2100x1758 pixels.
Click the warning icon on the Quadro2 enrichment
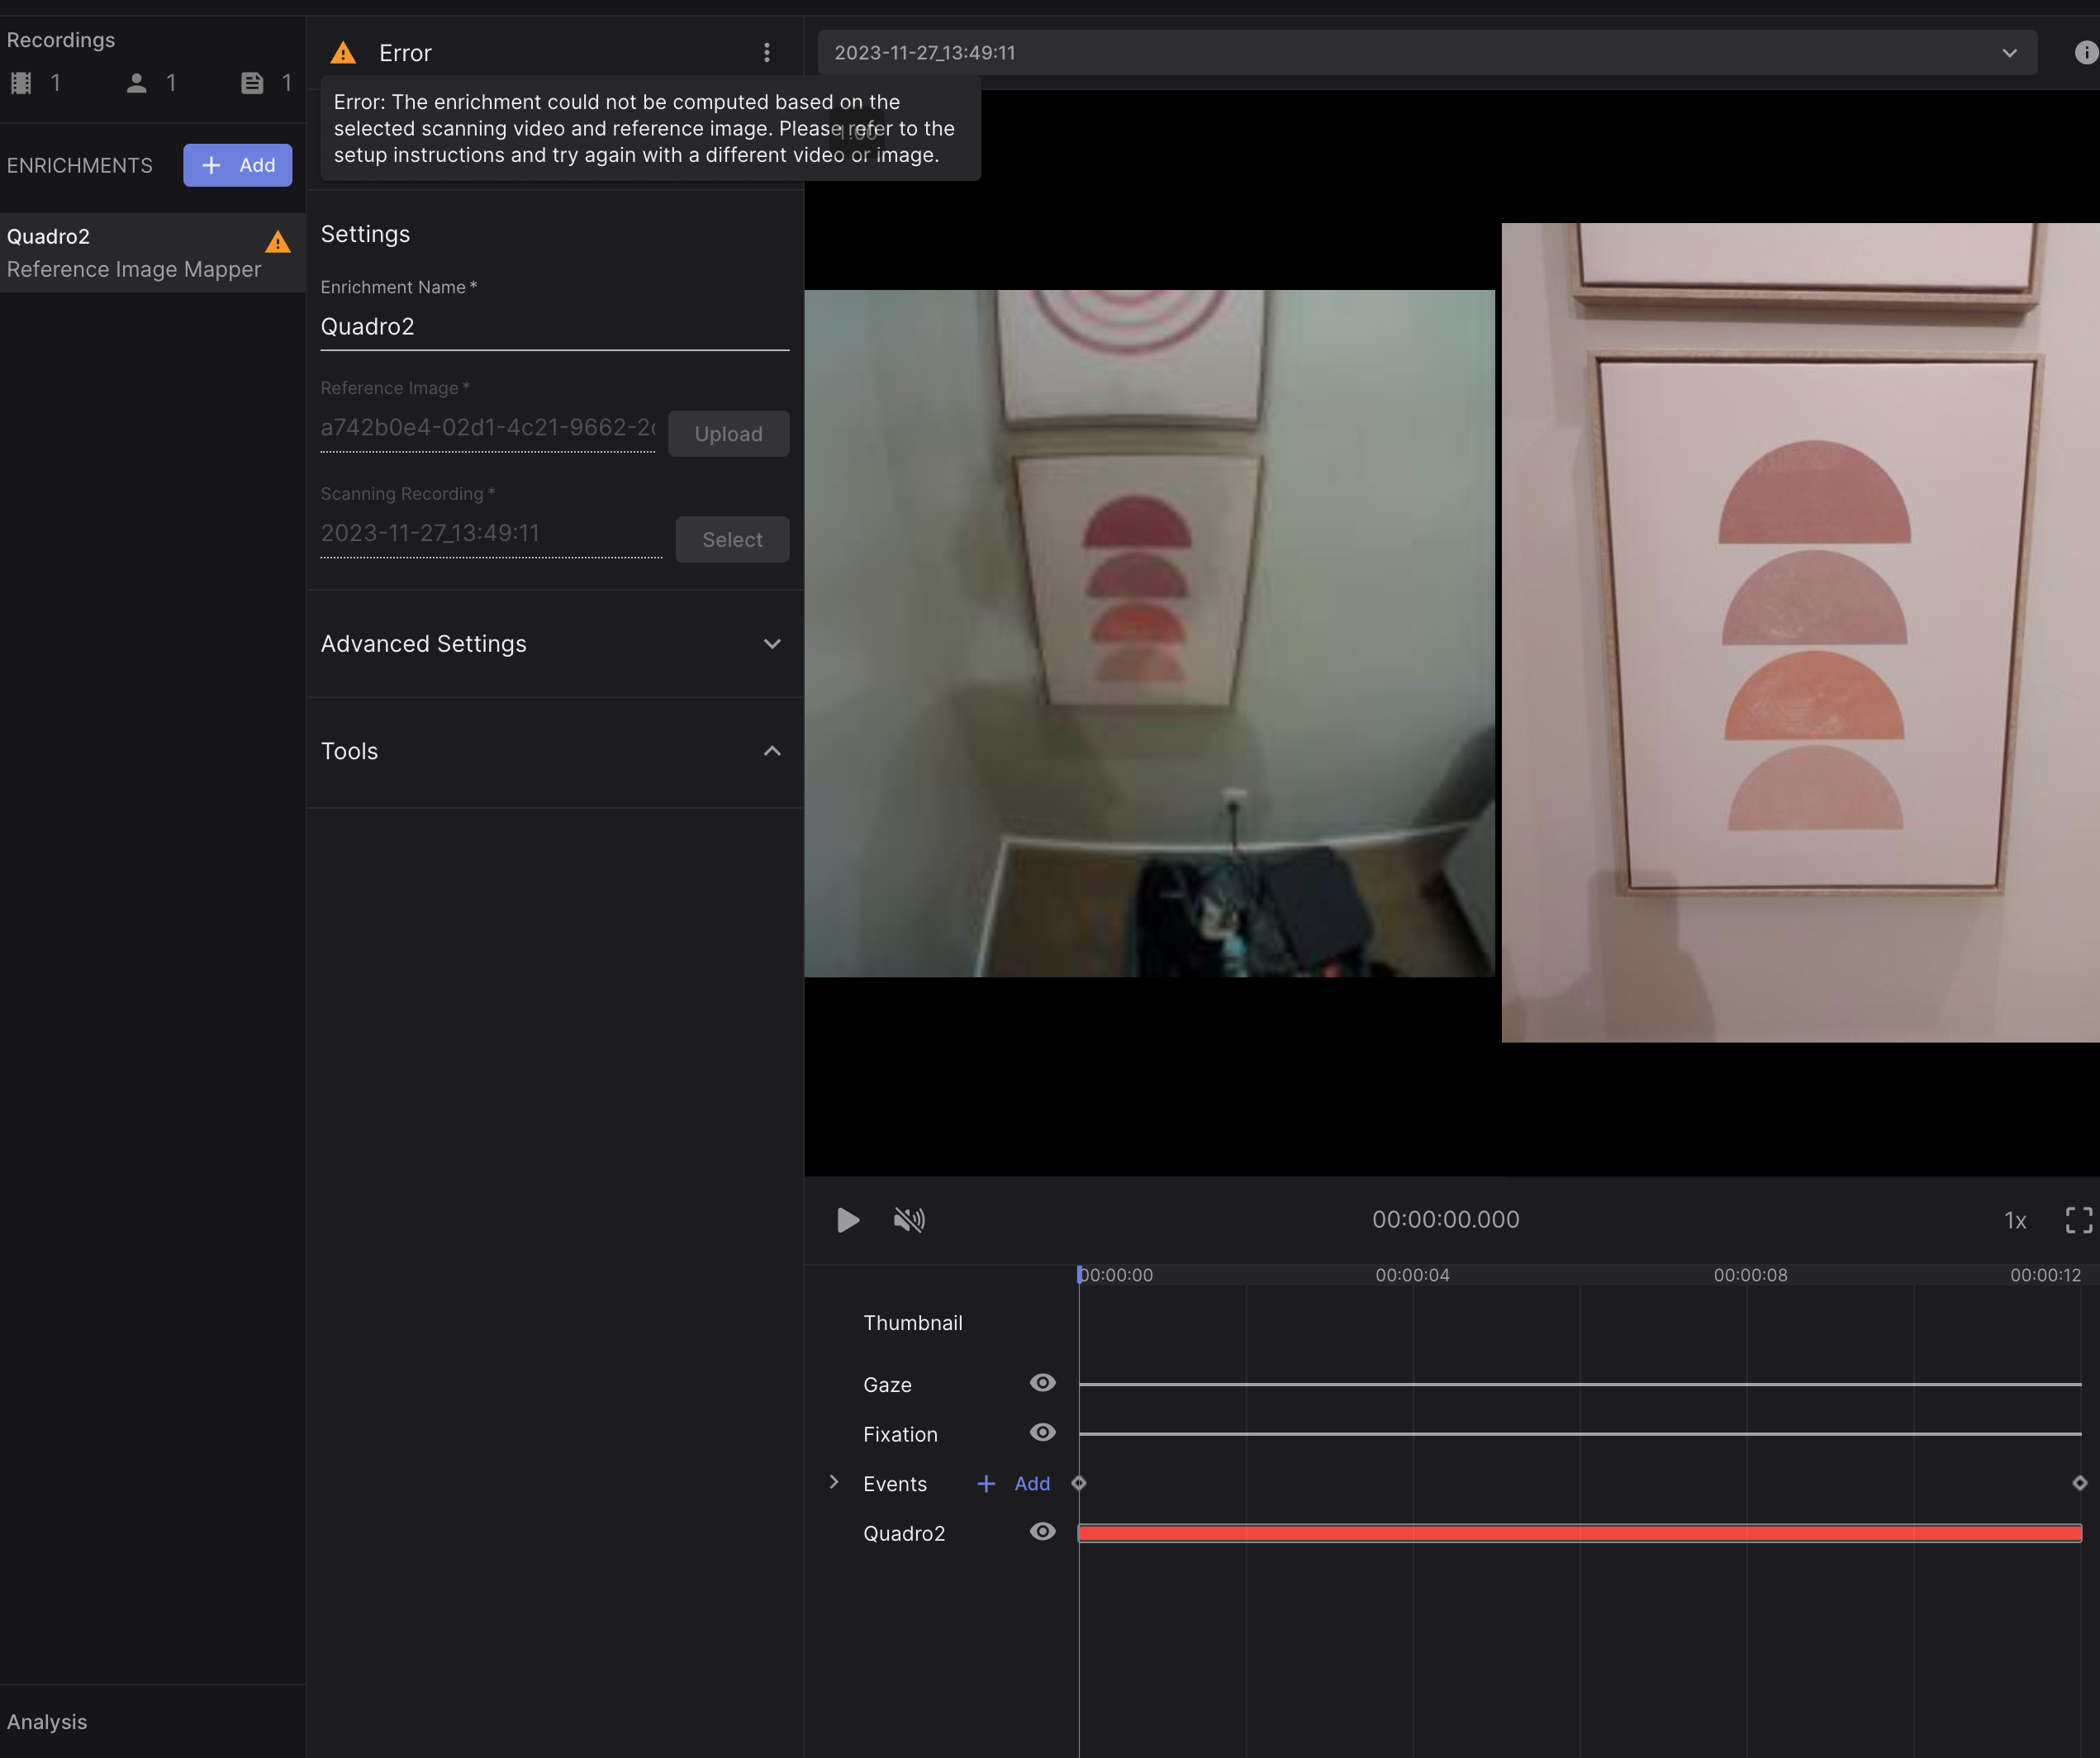278,241
